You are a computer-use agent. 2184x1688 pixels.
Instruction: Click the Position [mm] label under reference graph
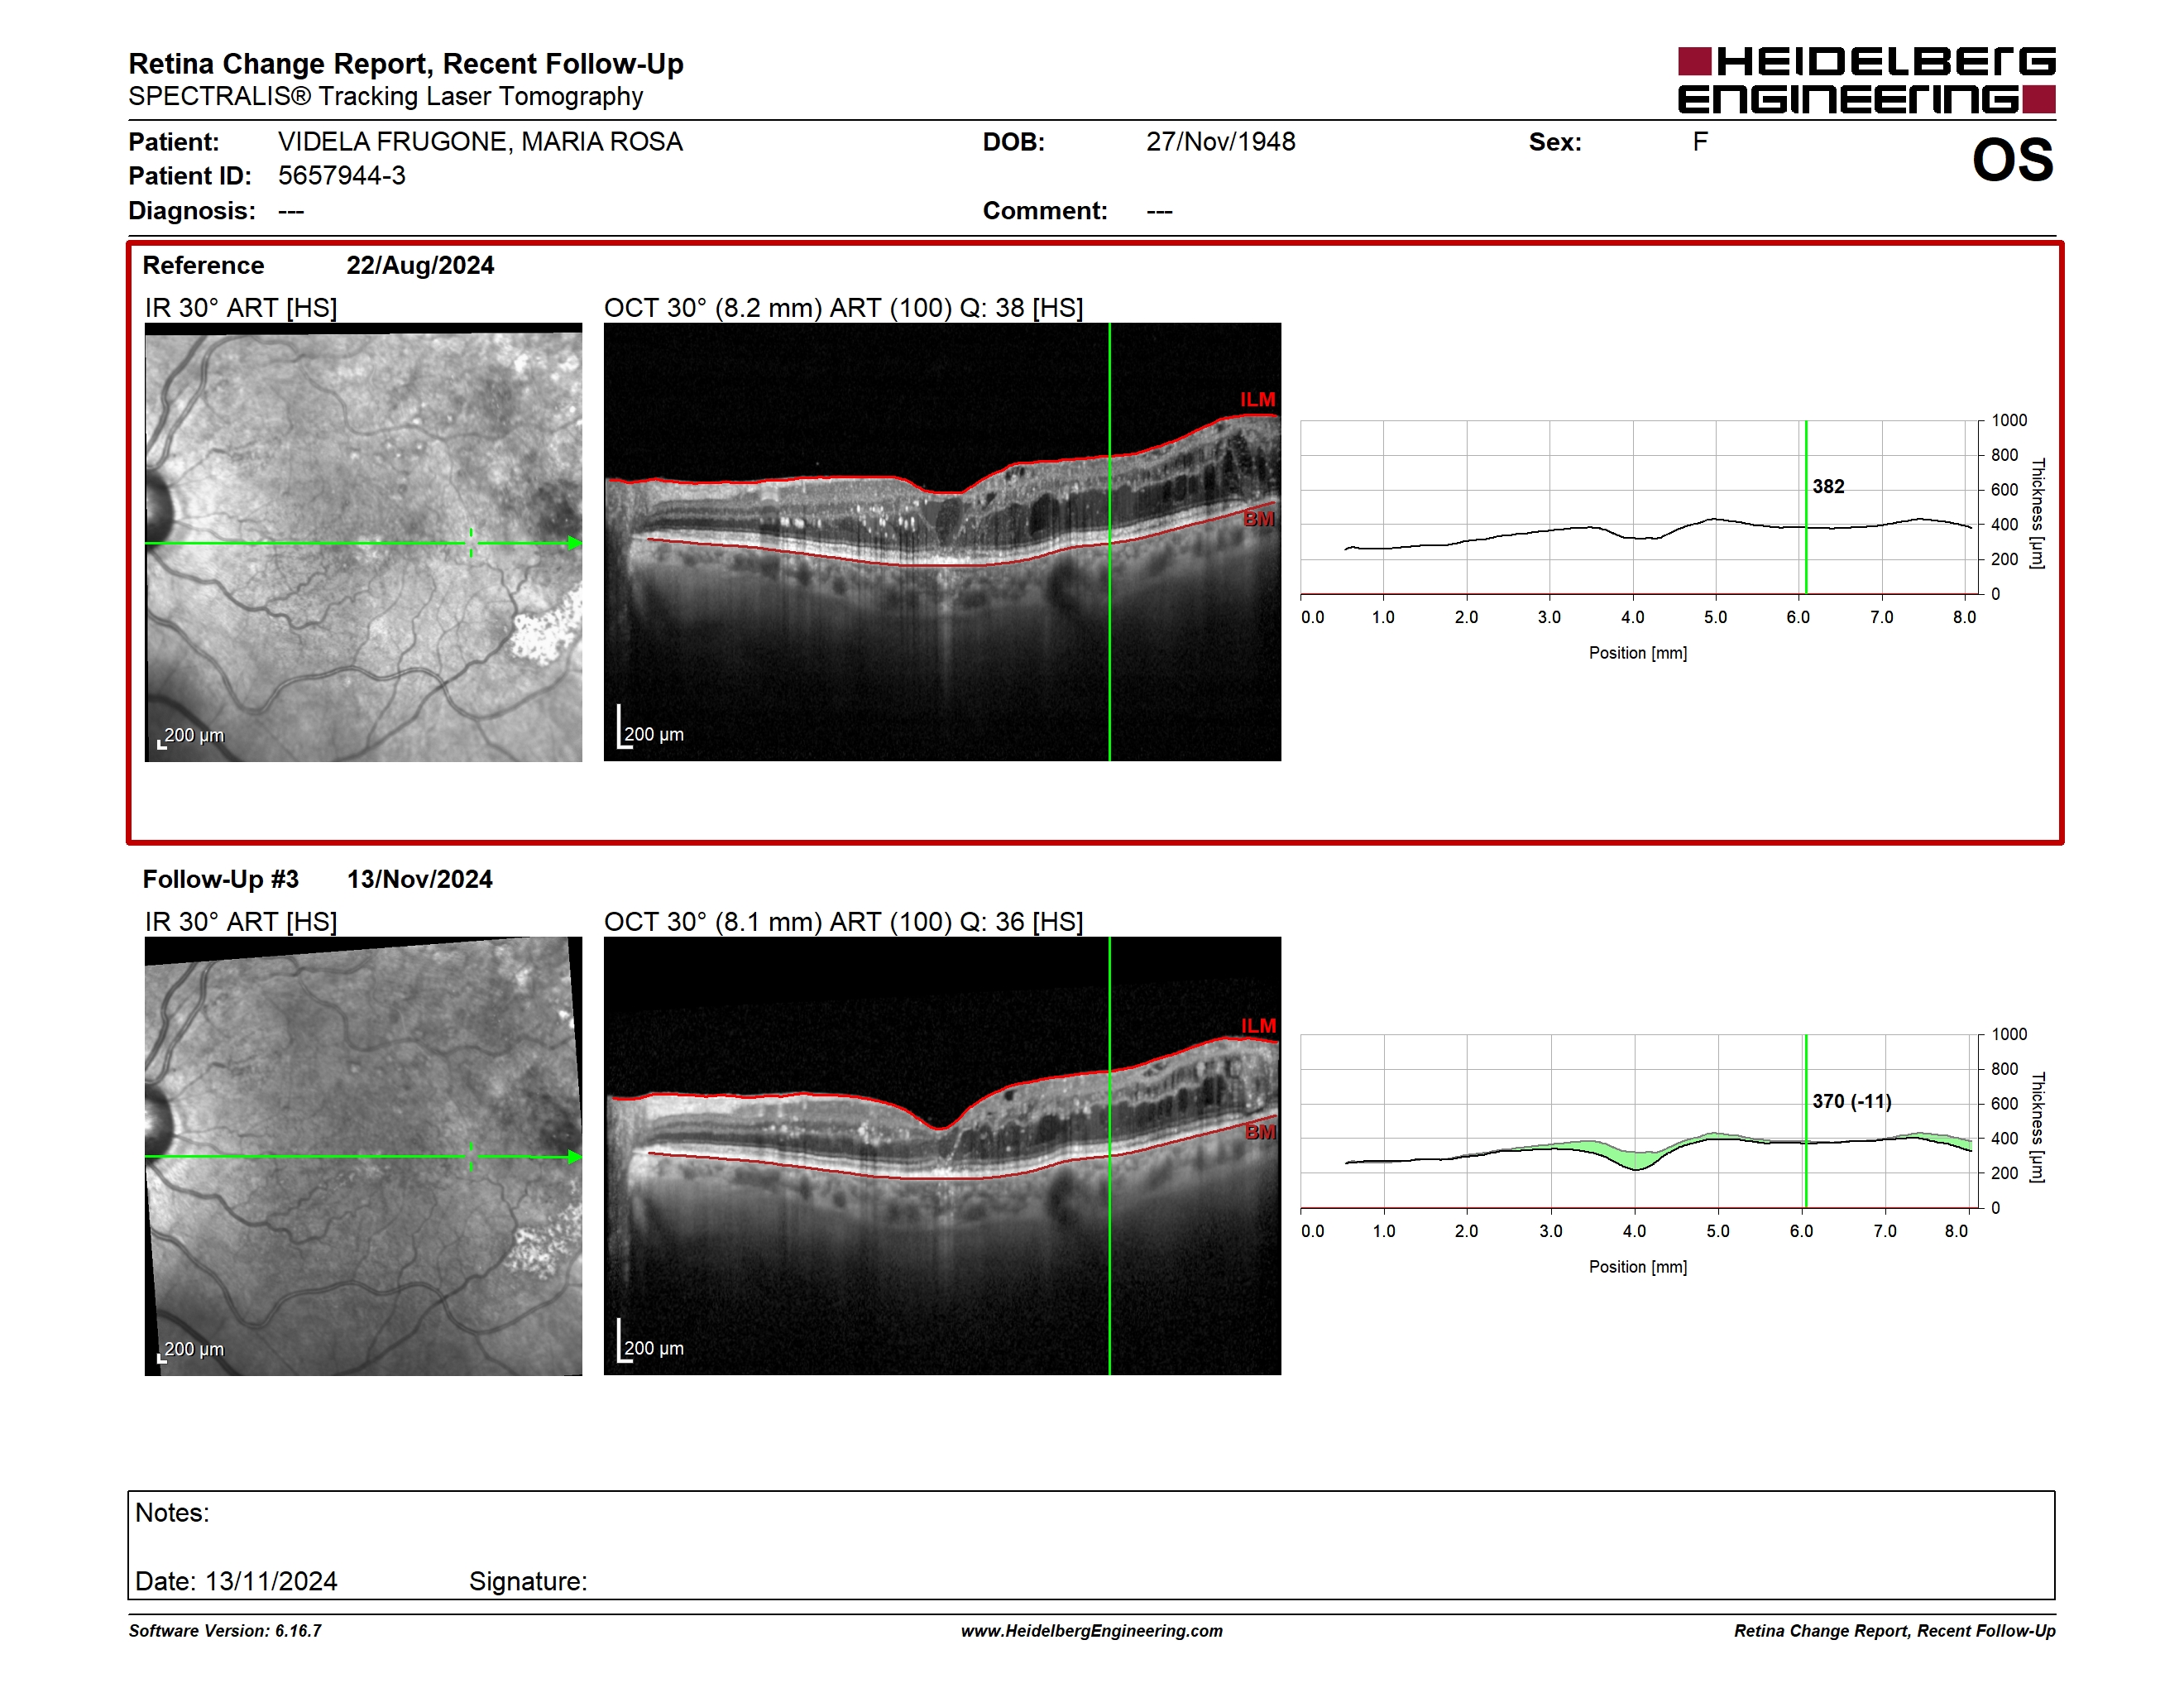pos(1638,653)
